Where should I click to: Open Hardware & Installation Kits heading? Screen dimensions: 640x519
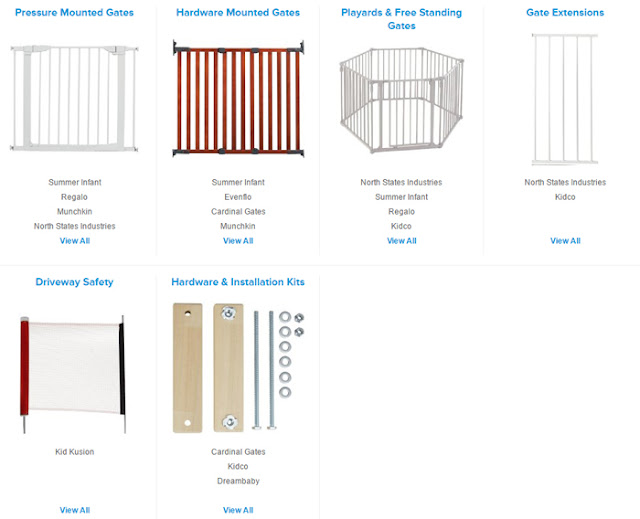tap(238, 282)
